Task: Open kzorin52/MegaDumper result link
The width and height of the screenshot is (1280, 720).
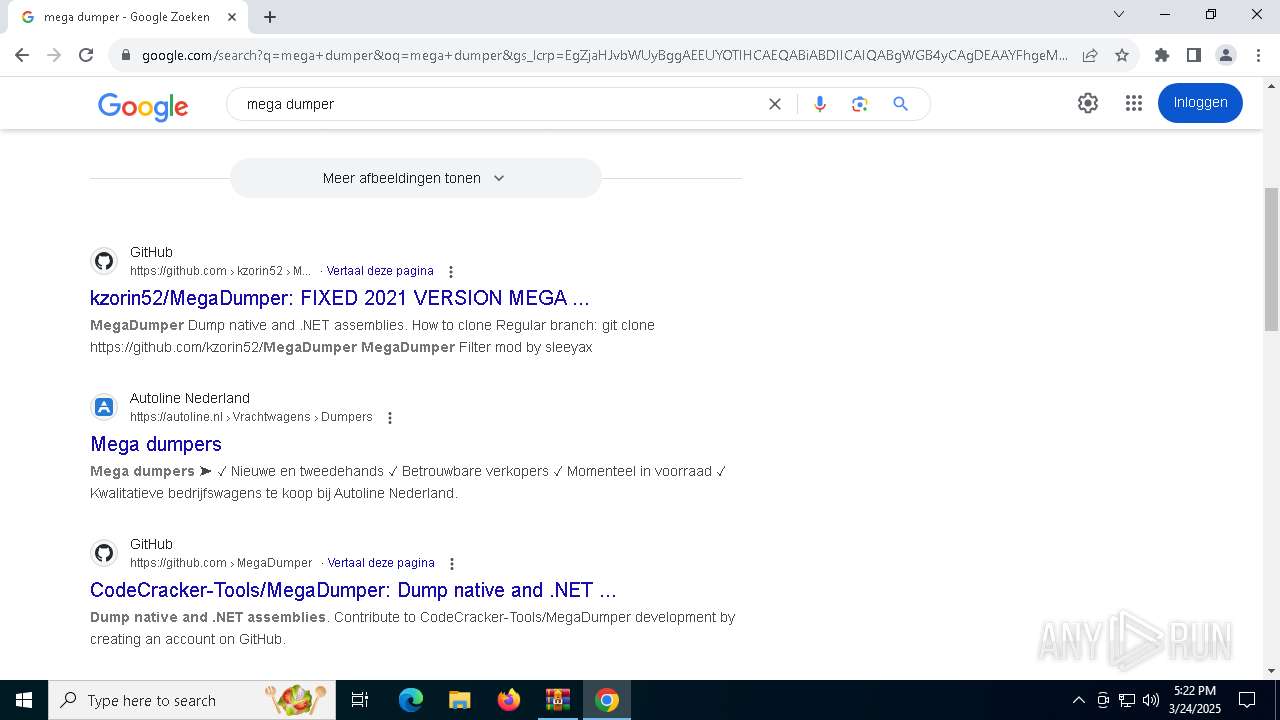Action: coord(339,298)
